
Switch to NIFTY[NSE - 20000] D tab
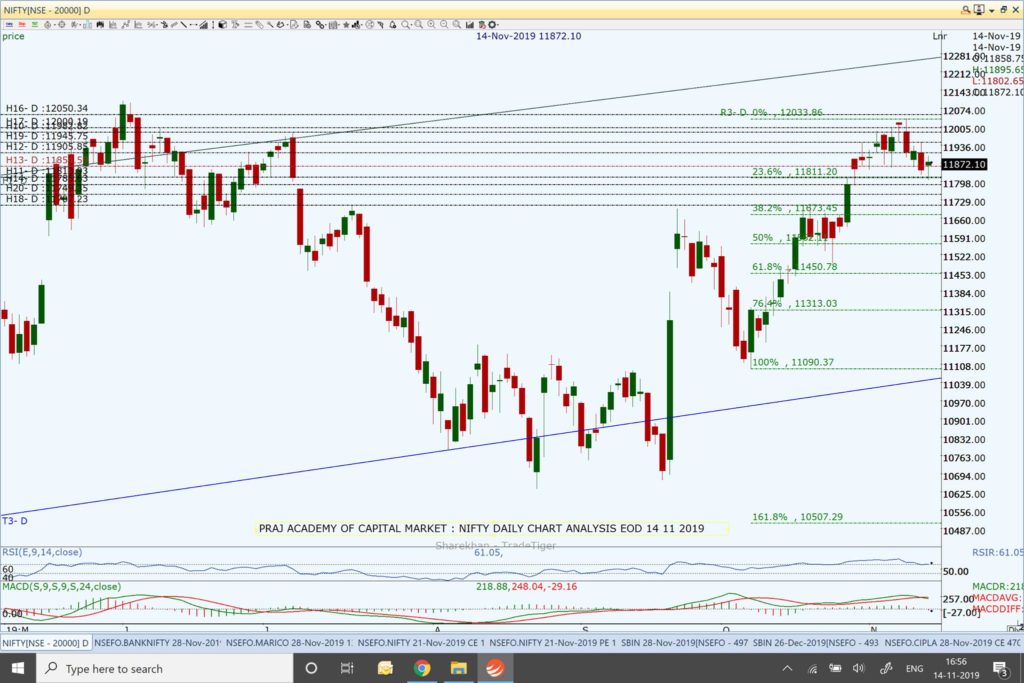[46, 643]
